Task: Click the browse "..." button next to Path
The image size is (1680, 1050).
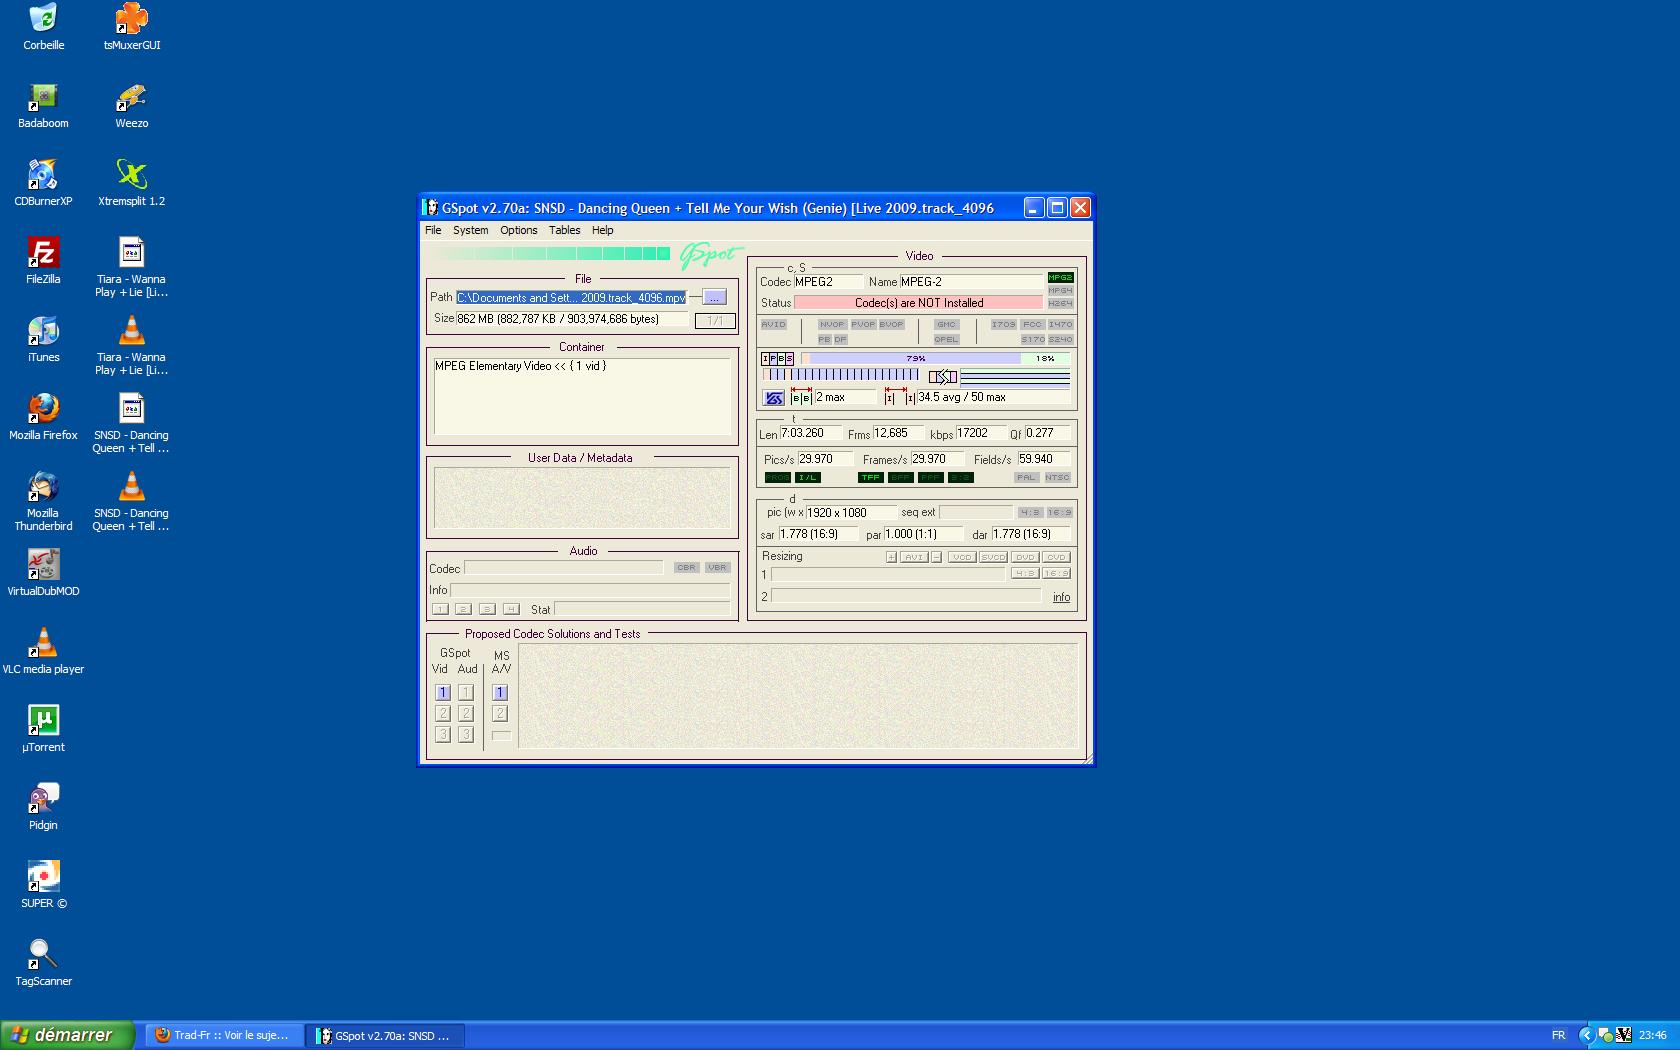Action: 714,297
